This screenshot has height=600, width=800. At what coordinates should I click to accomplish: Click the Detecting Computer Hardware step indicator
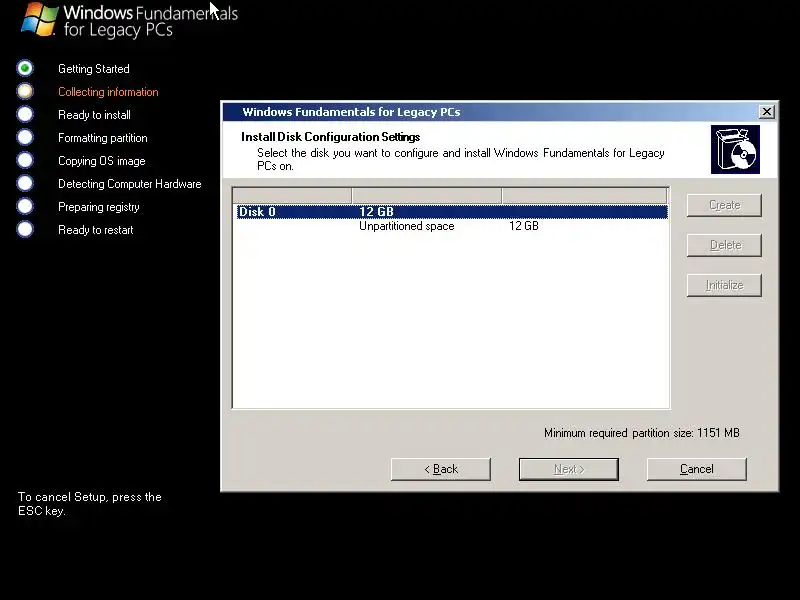point(24,183)
